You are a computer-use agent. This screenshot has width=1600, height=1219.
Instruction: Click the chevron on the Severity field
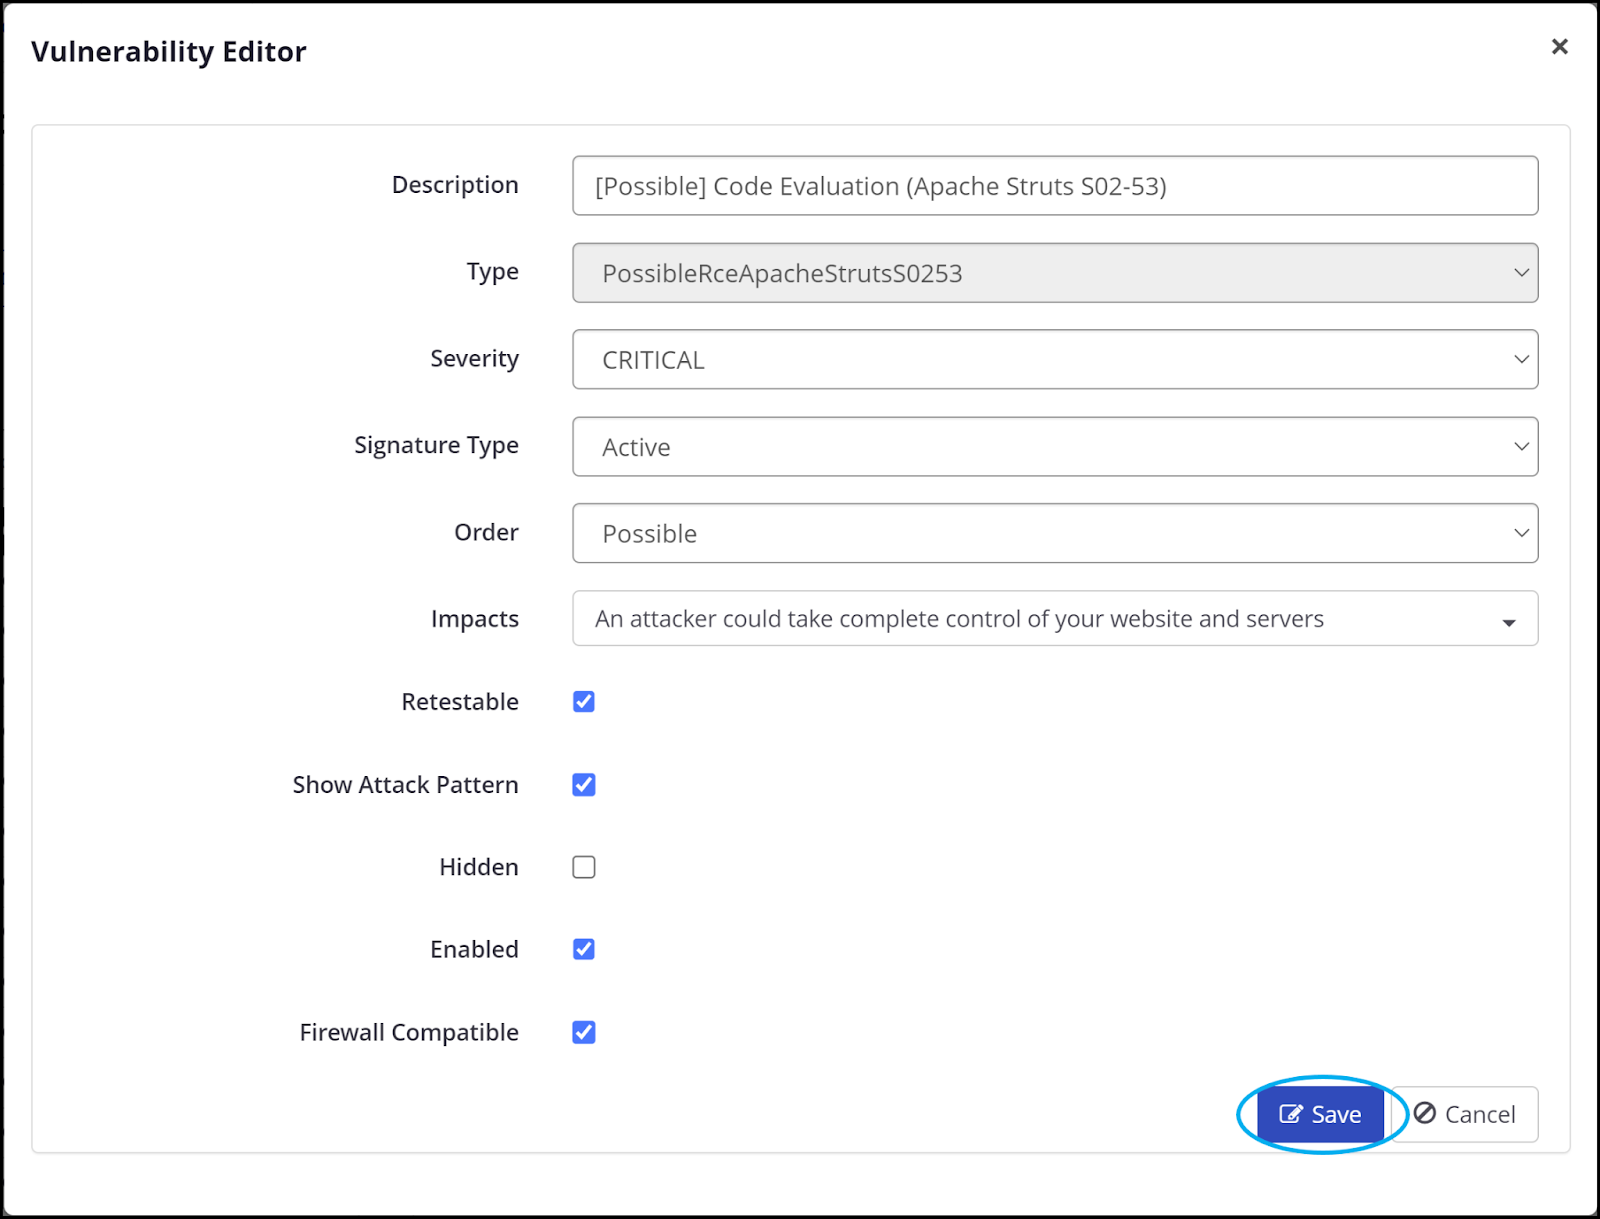click(1521, 359)
